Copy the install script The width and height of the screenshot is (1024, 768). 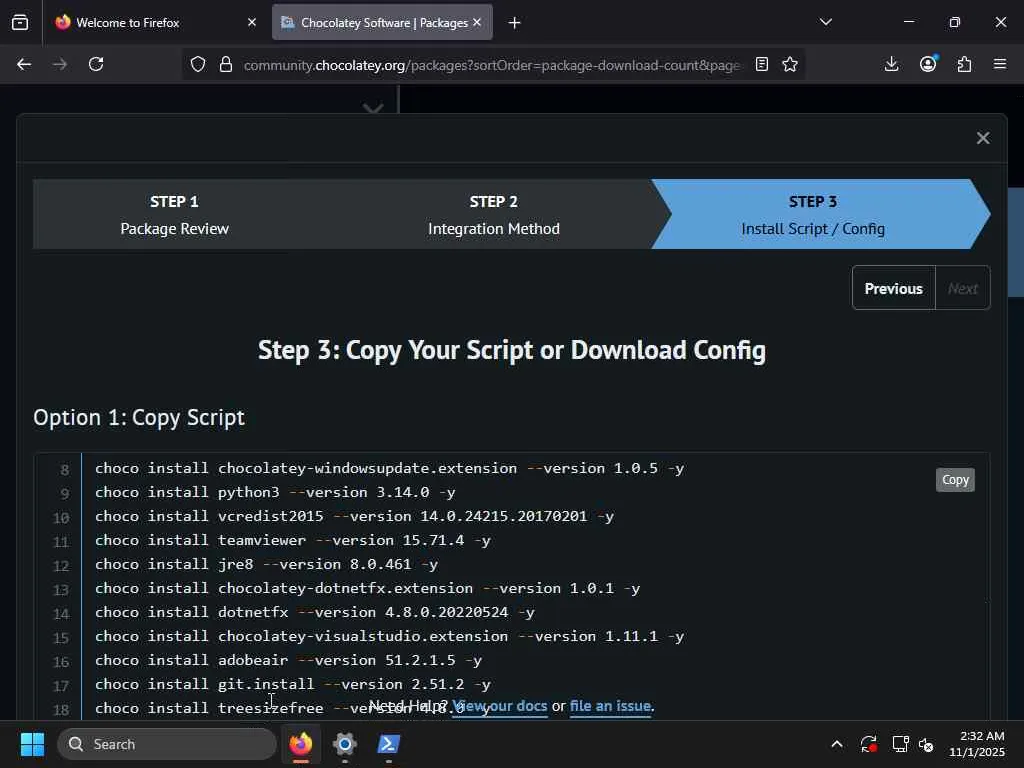click(955, 480)
